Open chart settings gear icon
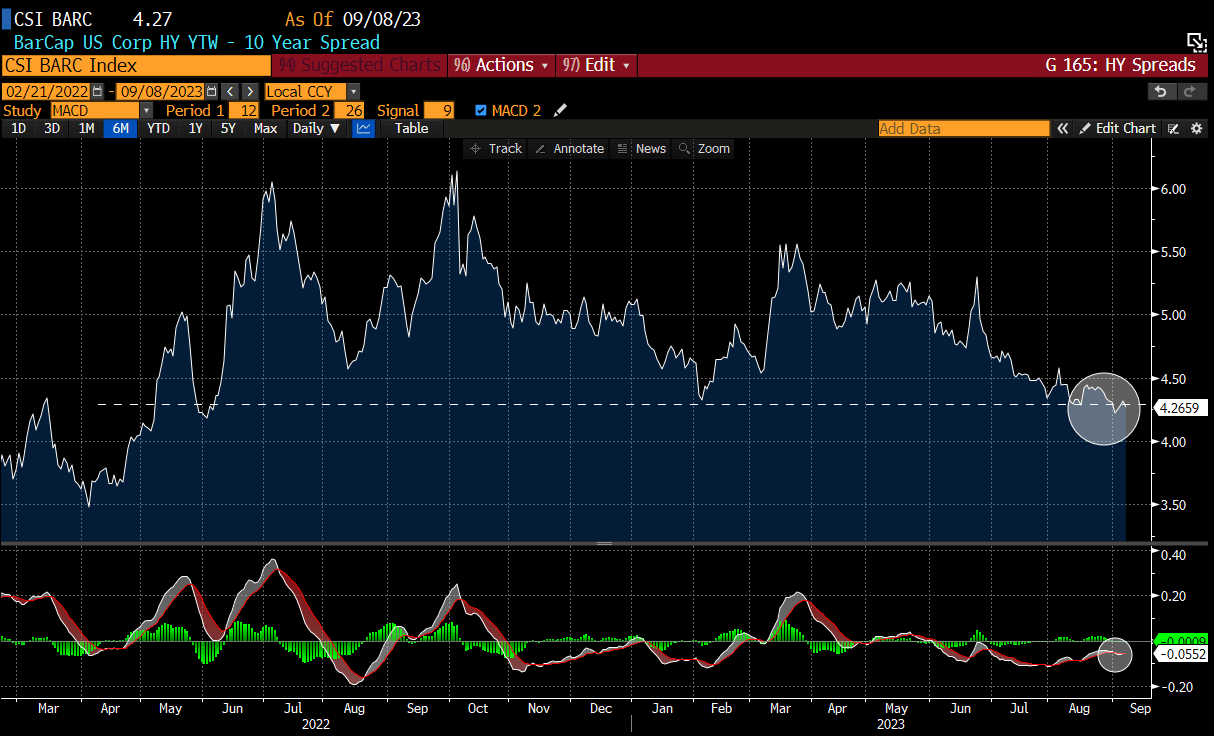This screenshot has height=736, width=1214. tap(1196, 129)
